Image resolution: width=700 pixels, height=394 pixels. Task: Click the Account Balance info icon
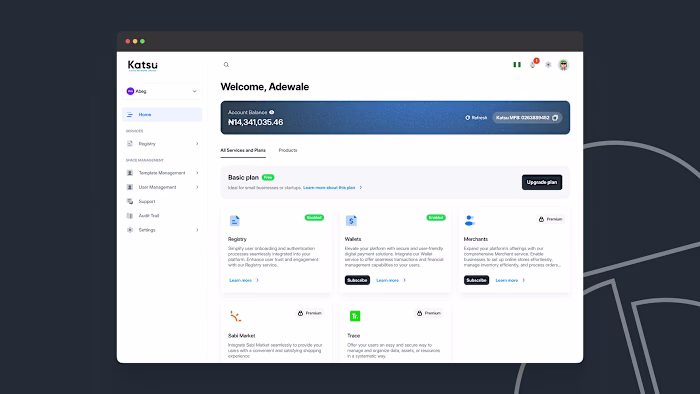coord(271,112)
